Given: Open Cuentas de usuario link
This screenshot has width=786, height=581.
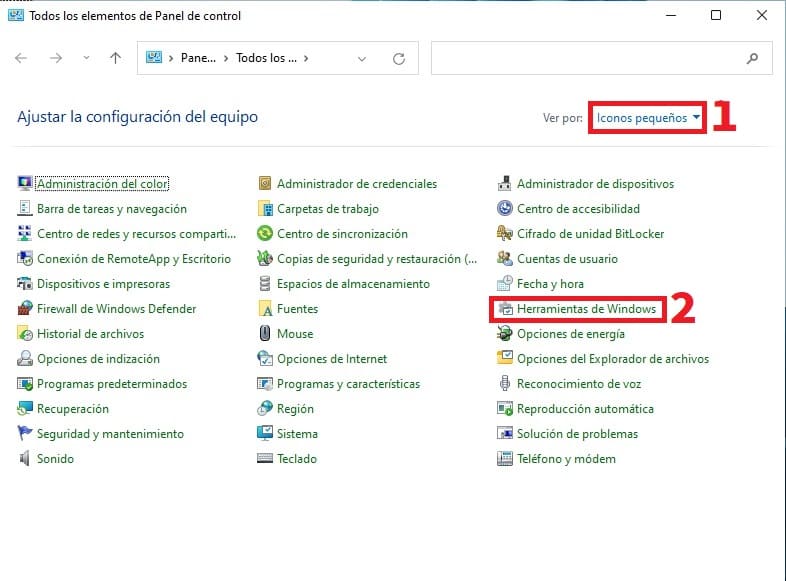Looking at the screenshot, I should click(x=567, y=259).
